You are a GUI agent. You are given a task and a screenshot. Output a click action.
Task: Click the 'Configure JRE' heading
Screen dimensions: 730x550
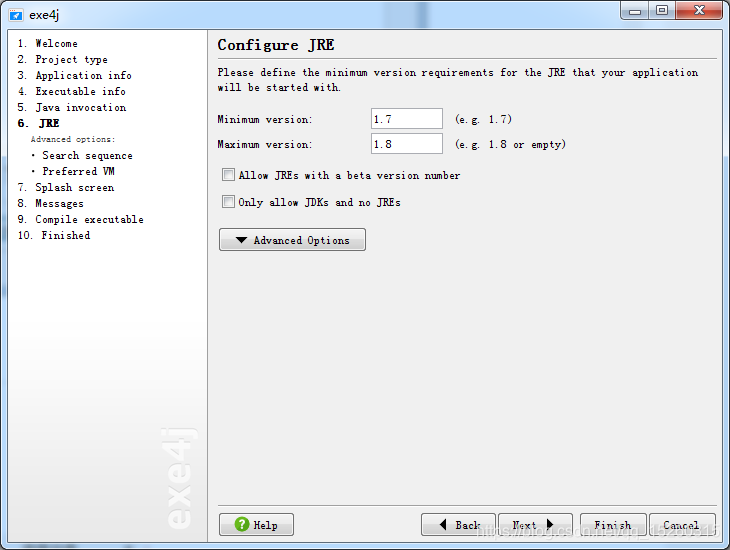coord(276,45)
